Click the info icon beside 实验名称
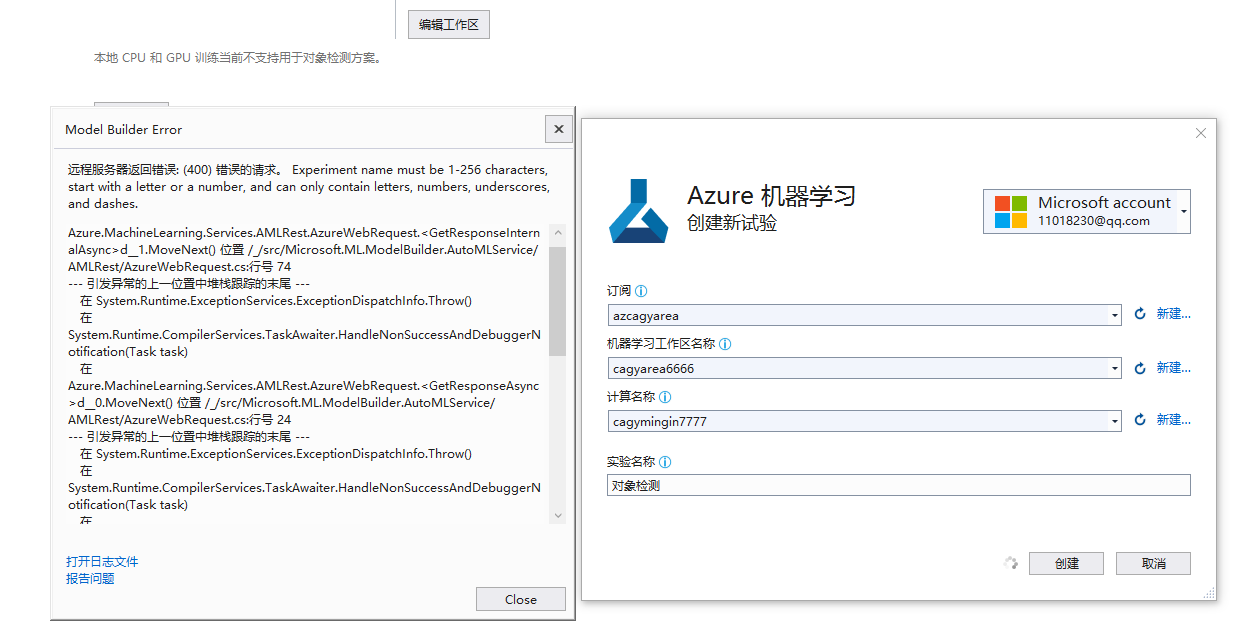Image resolution: width=1234 pixels, height=636 pixels. pos(665,462)
